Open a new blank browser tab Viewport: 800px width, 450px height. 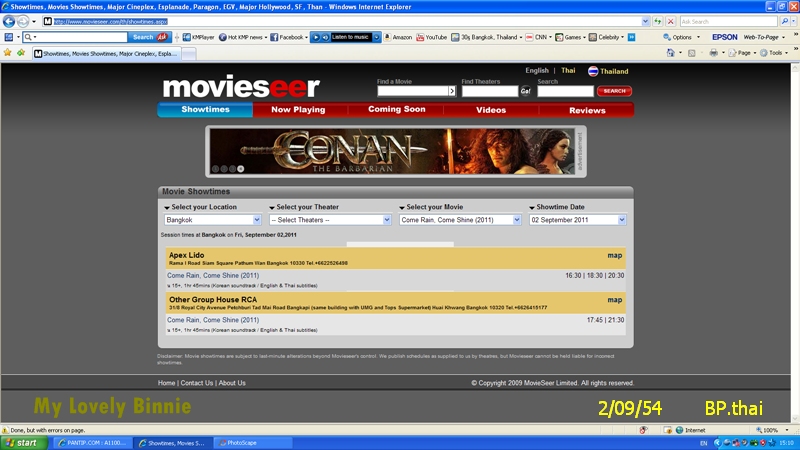[189, 54]
